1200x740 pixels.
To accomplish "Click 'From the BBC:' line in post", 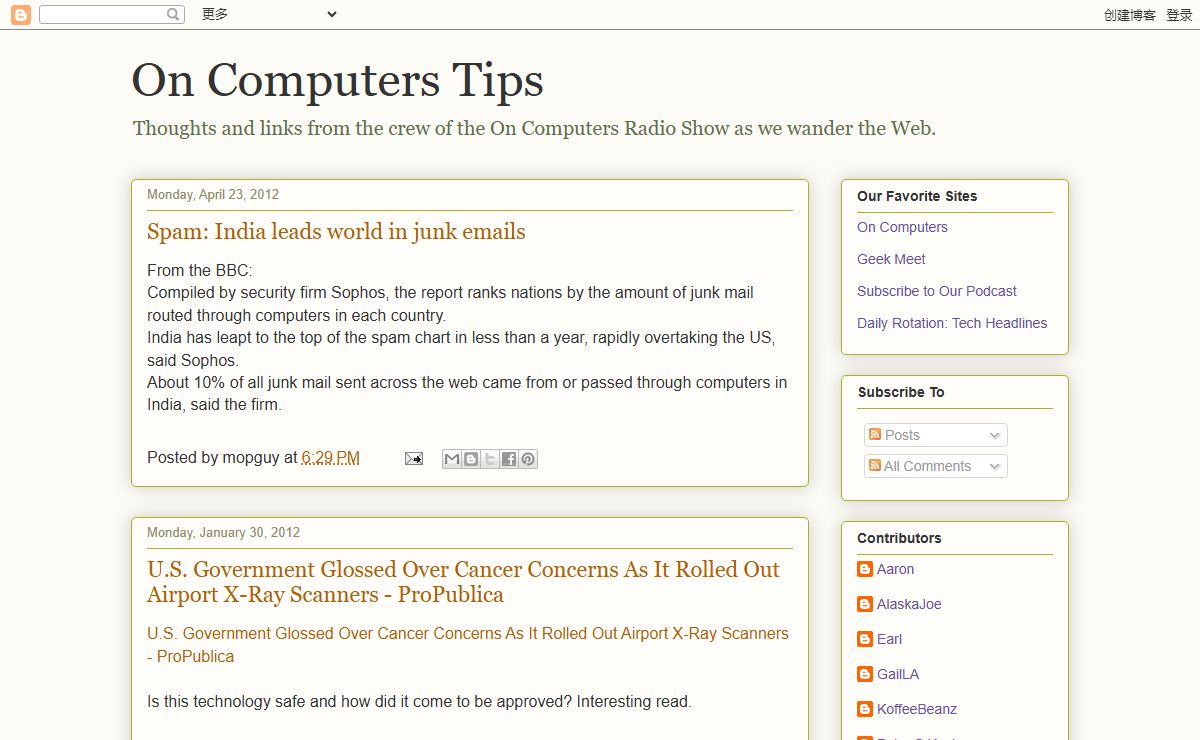I will [200, 270].
